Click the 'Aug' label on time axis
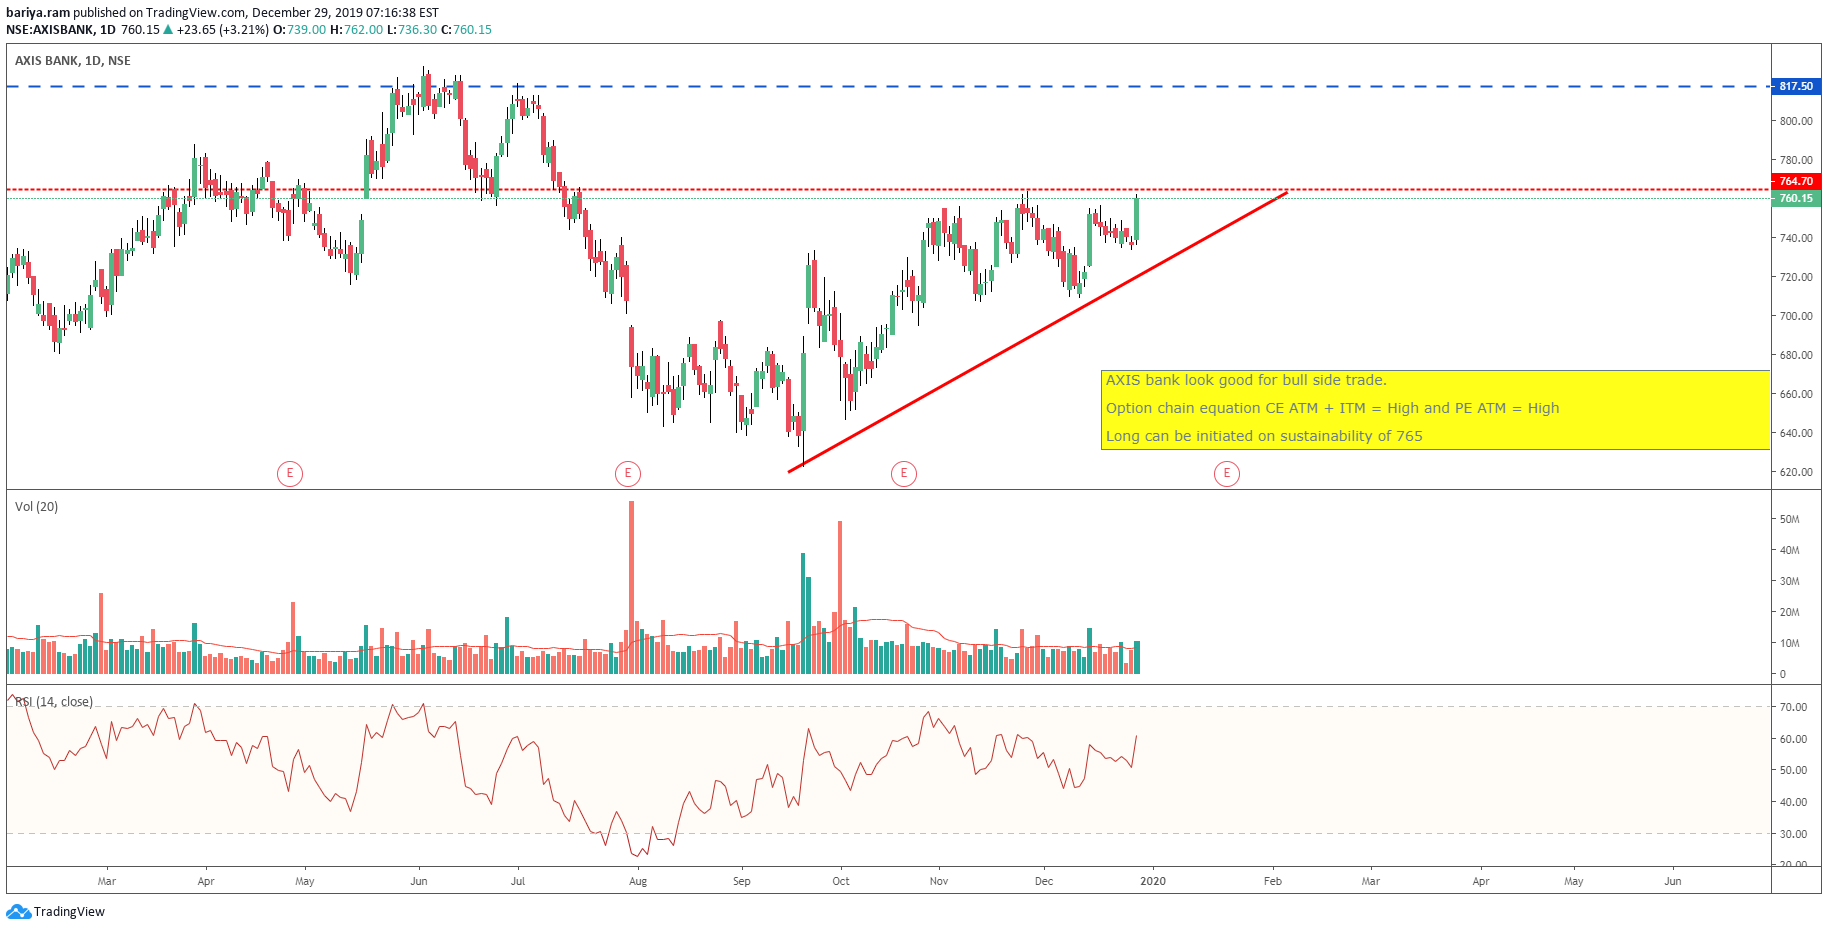The width and height of the screenshot is (1828, 930). click(638, 881)
